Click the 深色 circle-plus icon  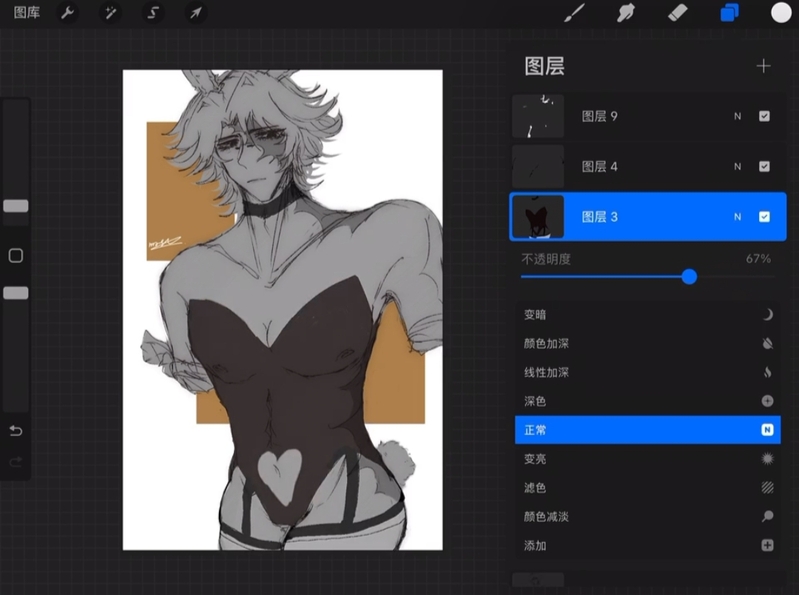[x=767, y=401]
